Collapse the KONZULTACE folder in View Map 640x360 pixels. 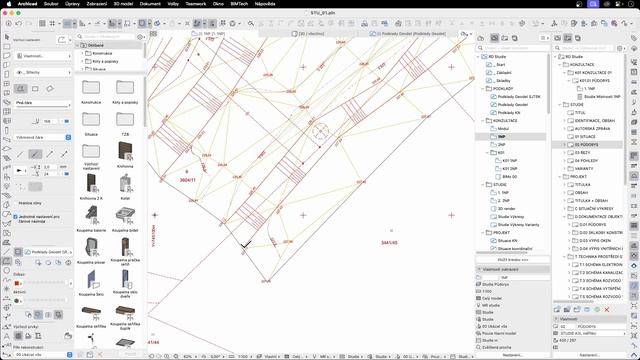click(x=483, y=121)
